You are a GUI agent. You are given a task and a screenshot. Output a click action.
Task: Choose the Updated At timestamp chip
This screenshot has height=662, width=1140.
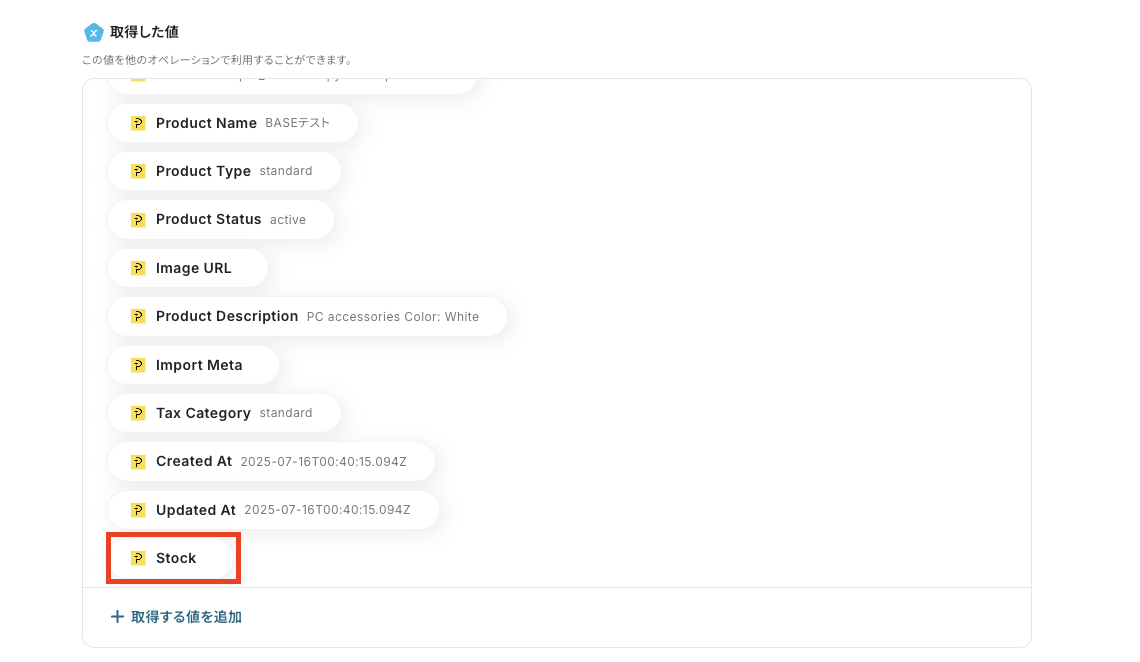(x=273, y=510)
